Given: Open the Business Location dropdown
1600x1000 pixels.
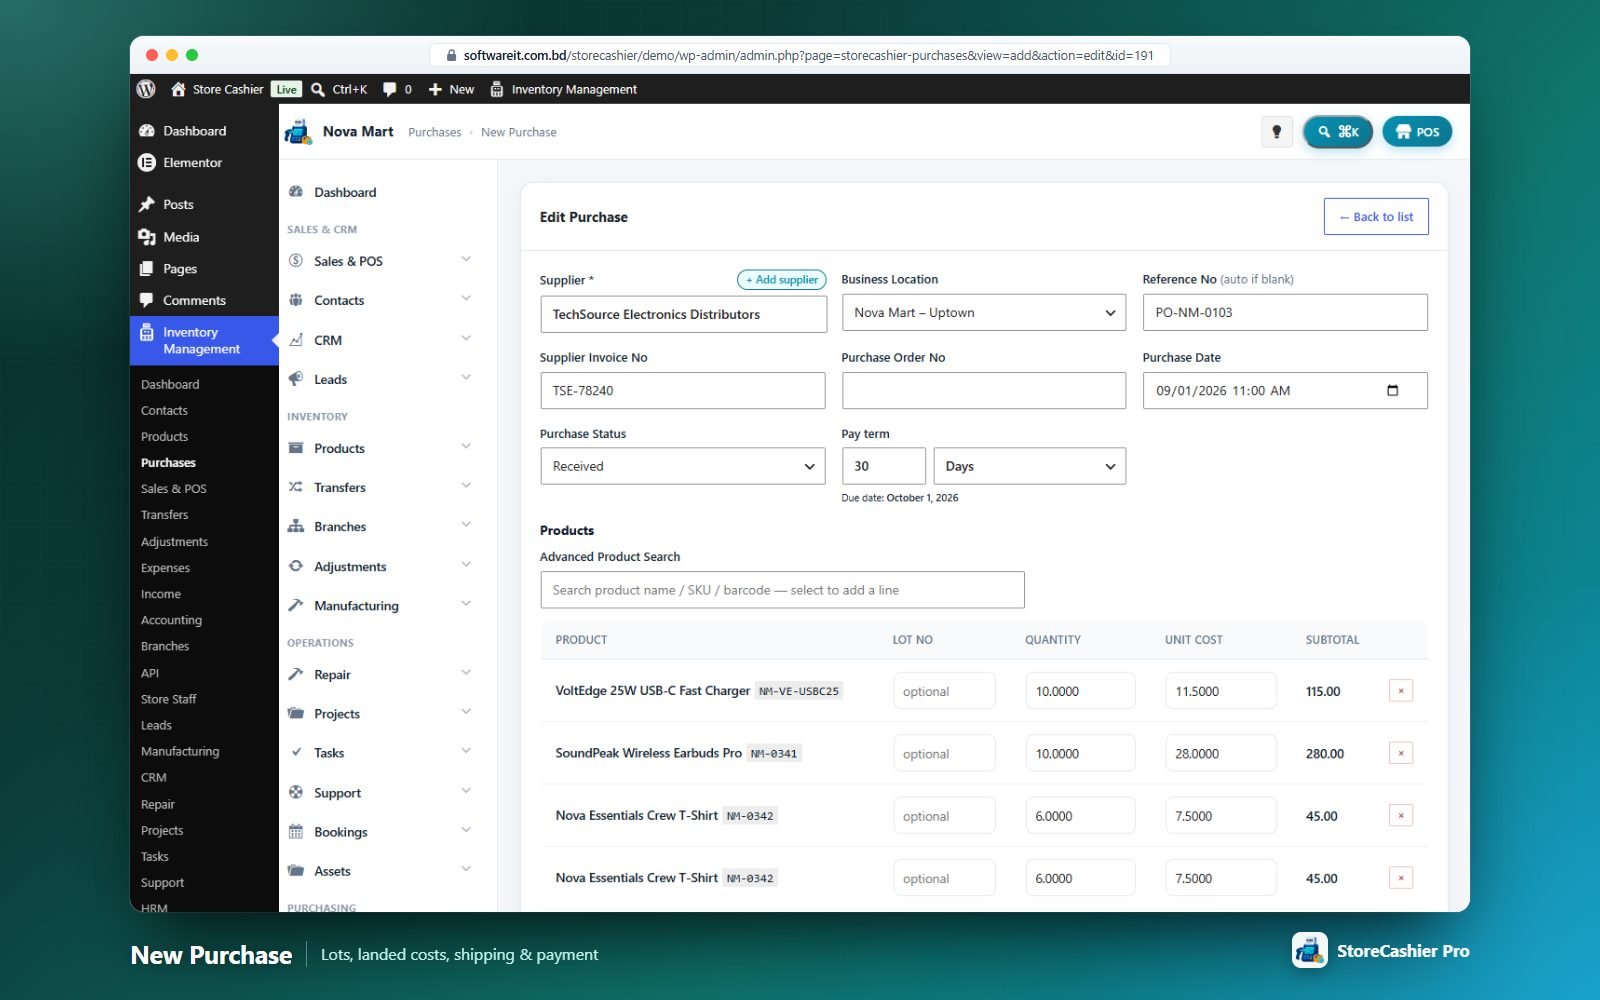Looking at the screenshot, I should [x=983, y=313].
